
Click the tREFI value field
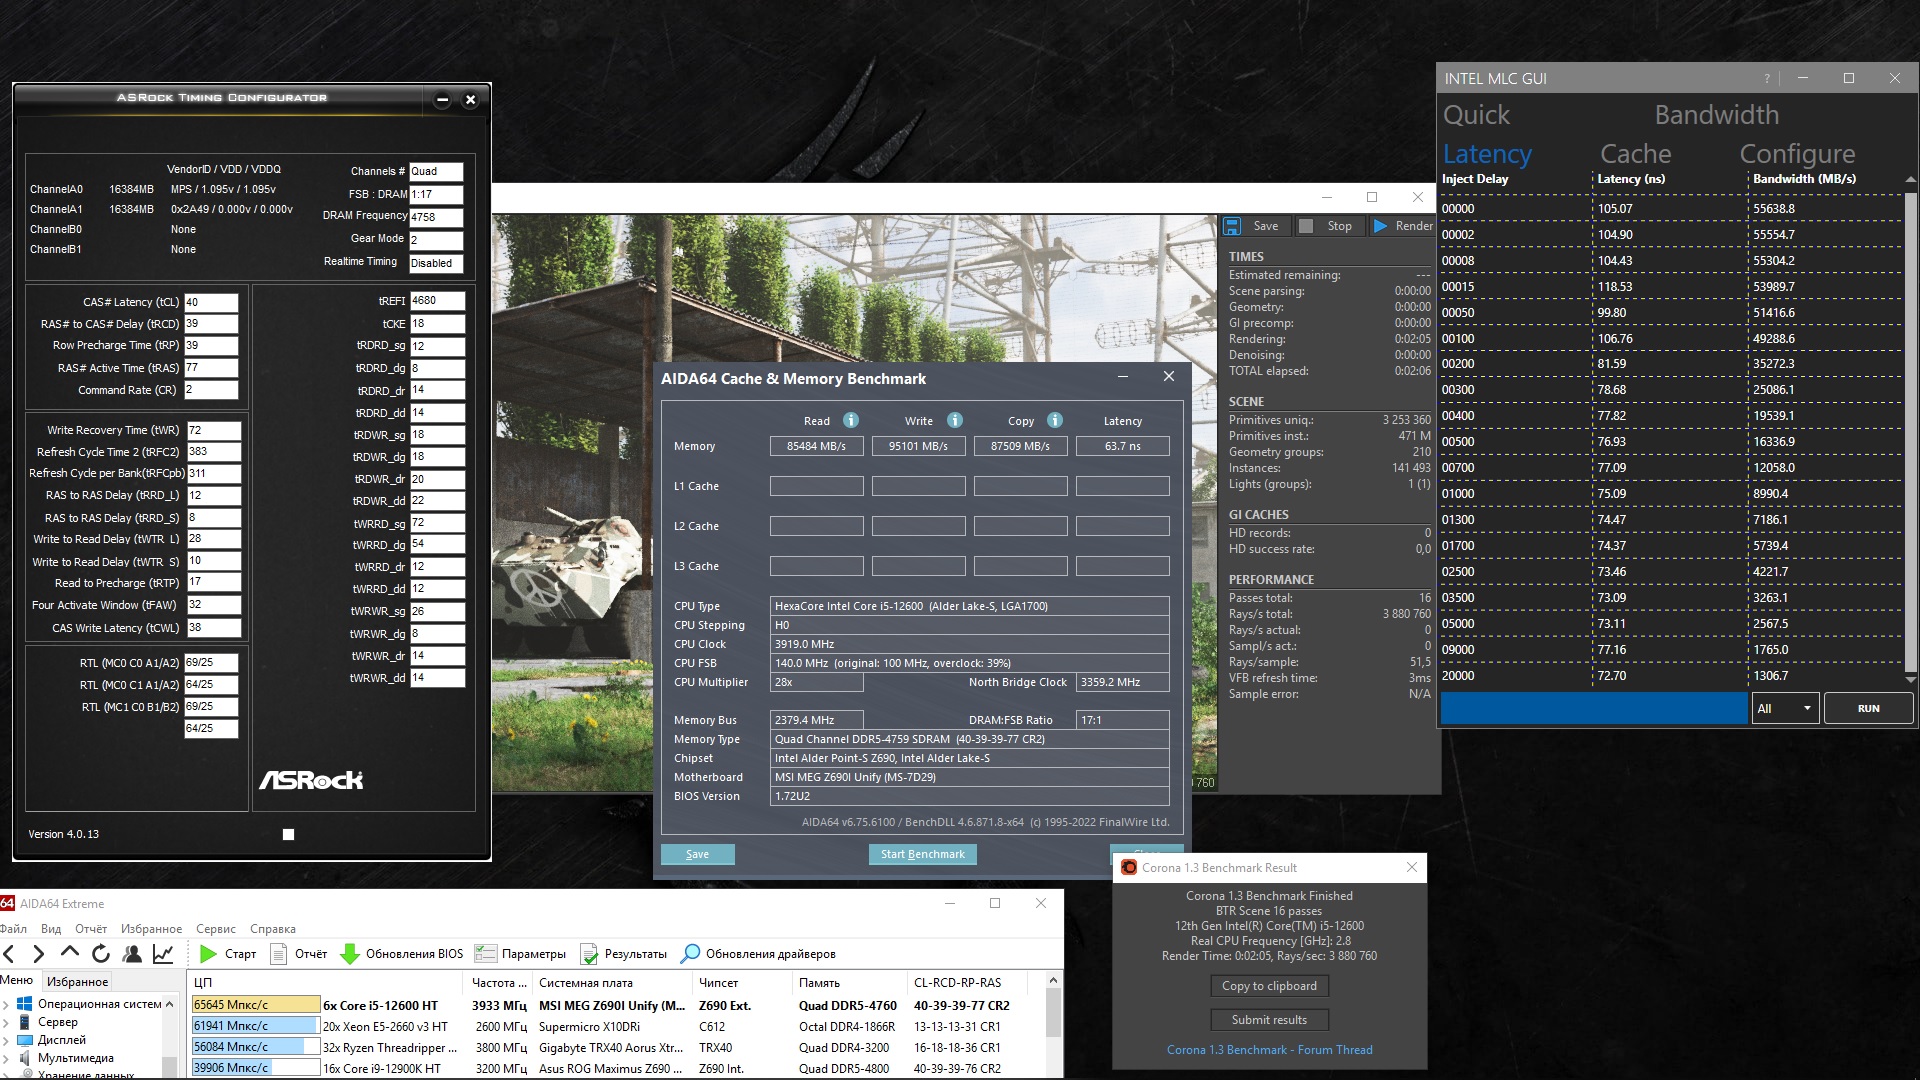[437, 301]
